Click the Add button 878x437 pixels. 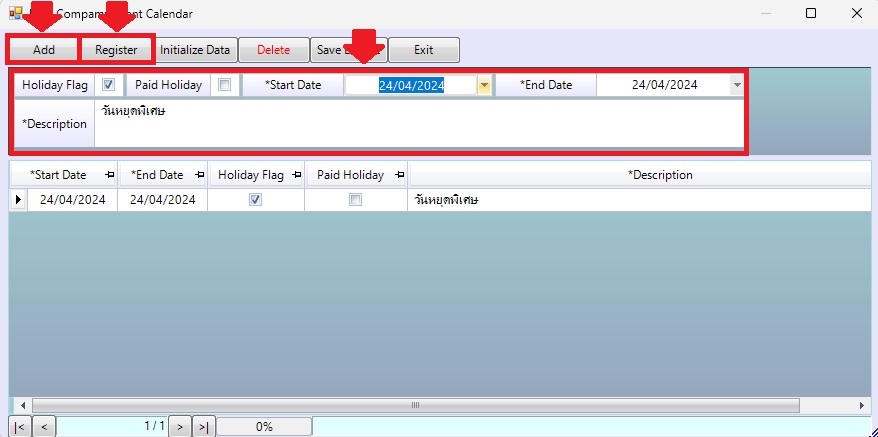44,50
